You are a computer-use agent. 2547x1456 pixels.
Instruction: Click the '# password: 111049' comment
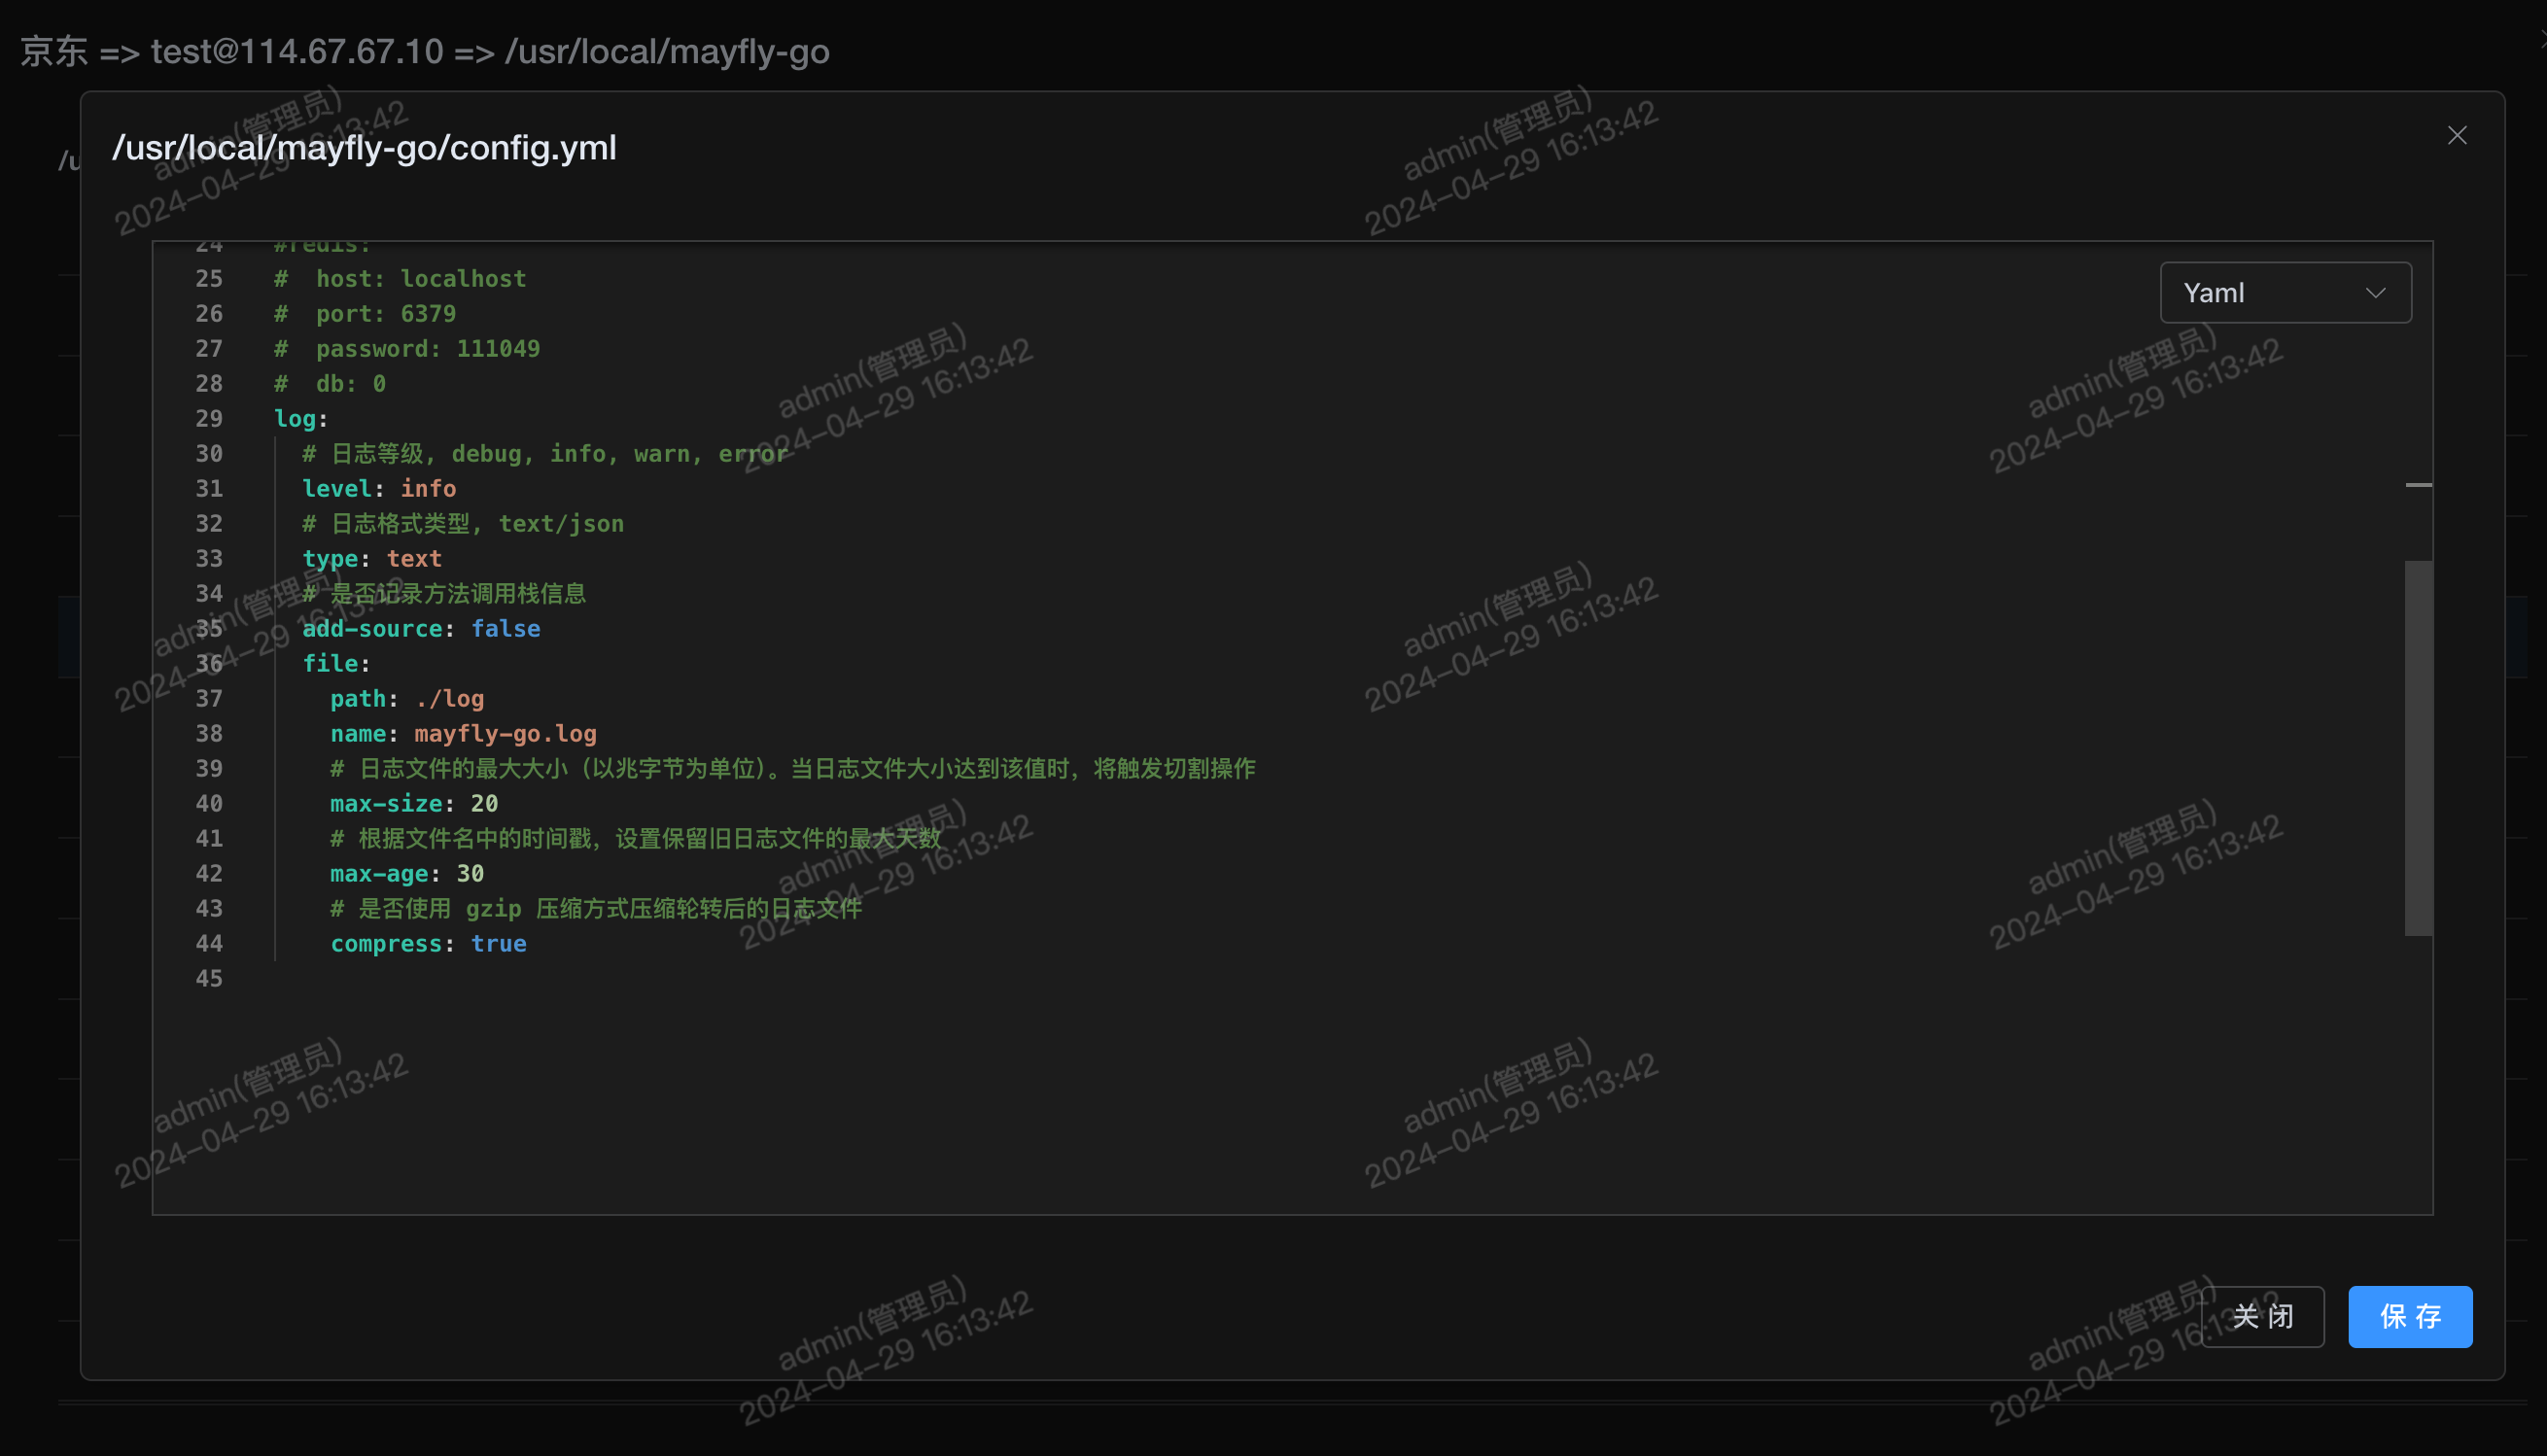click(407, 348)
